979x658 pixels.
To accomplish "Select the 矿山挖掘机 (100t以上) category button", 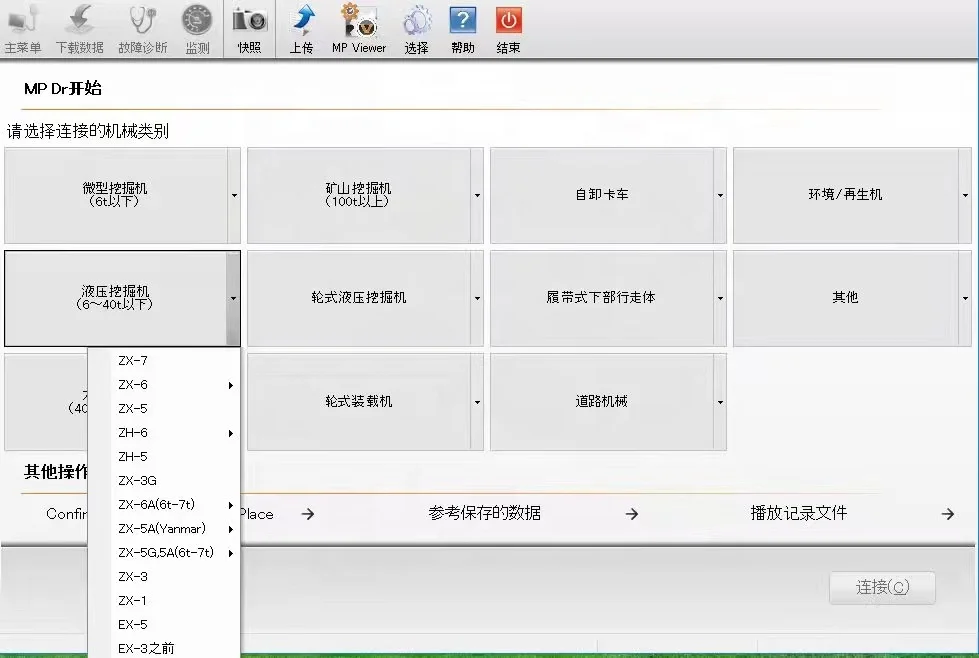I will (x=358, y=195).
